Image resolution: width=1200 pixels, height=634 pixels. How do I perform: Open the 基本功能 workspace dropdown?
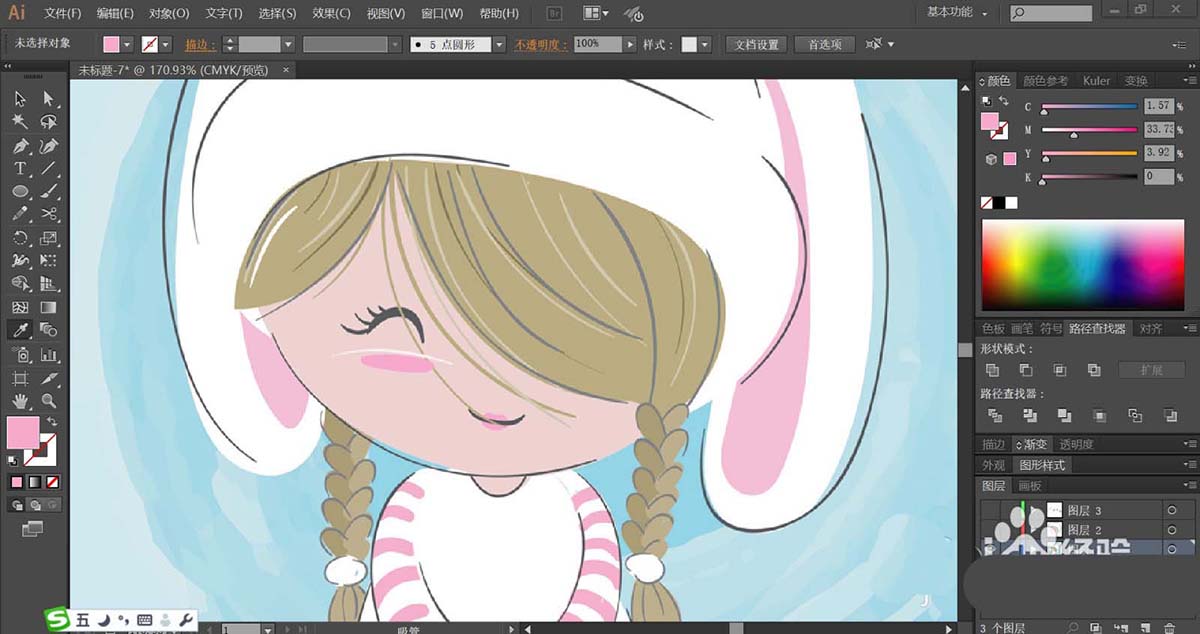[956, 13]
